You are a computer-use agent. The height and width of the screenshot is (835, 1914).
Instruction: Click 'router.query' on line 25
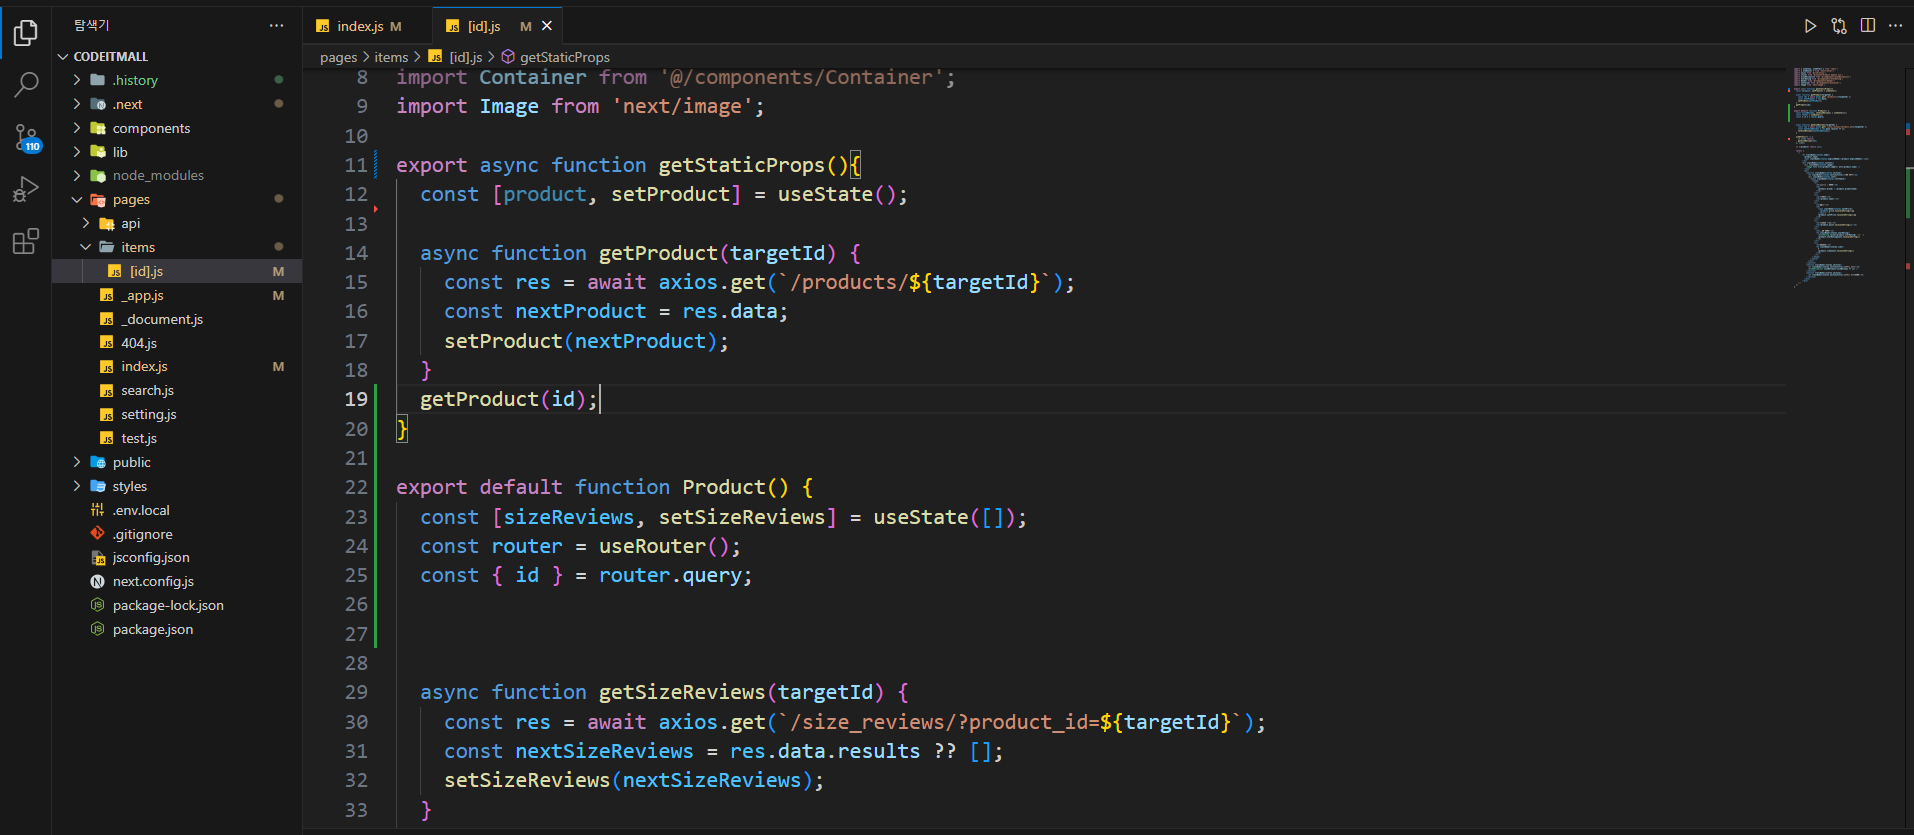(670, 575)
